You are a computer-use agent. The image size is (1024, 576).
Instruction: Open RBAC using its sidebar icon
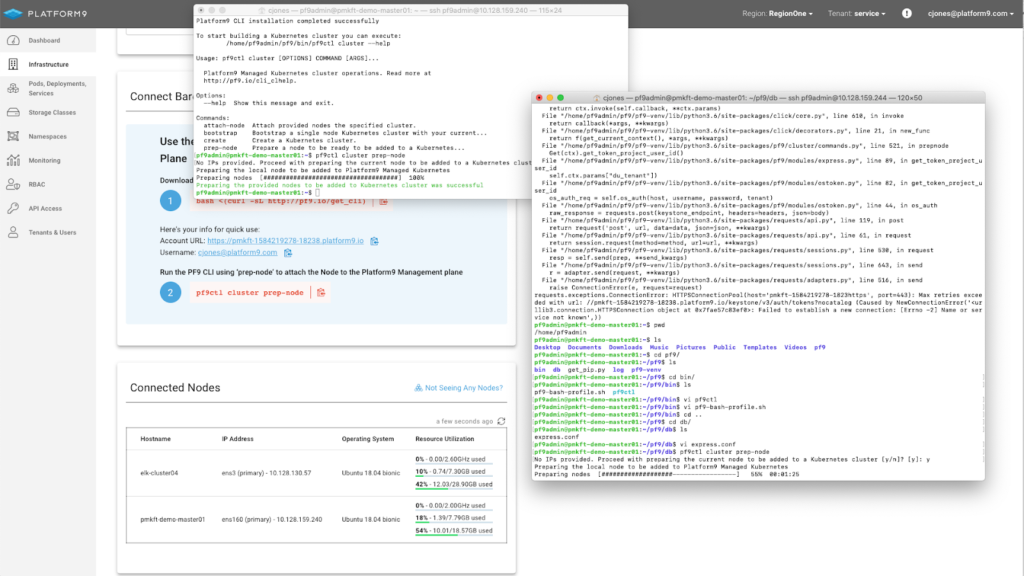pyautogui.click(x=11, y=184)
